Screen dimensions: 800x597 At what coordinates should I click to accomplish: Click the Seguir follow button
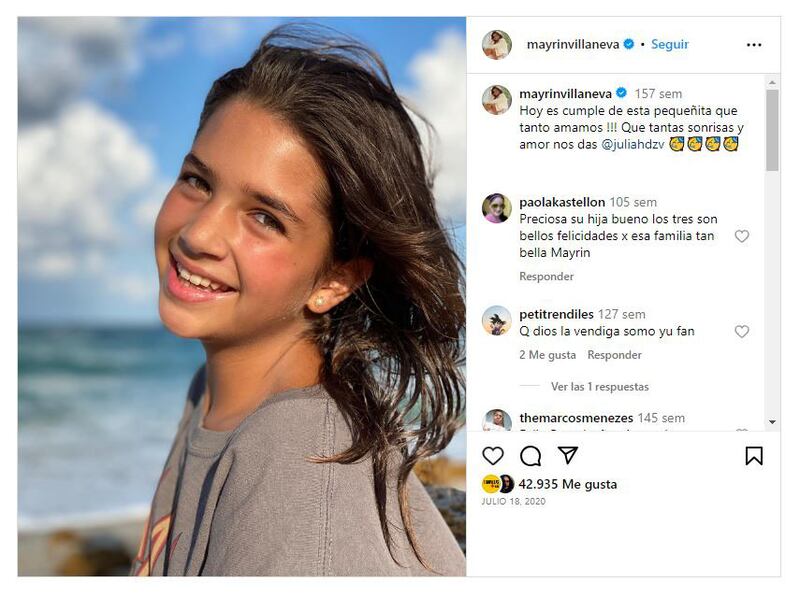pyautogui.click(x=669, y=45)
